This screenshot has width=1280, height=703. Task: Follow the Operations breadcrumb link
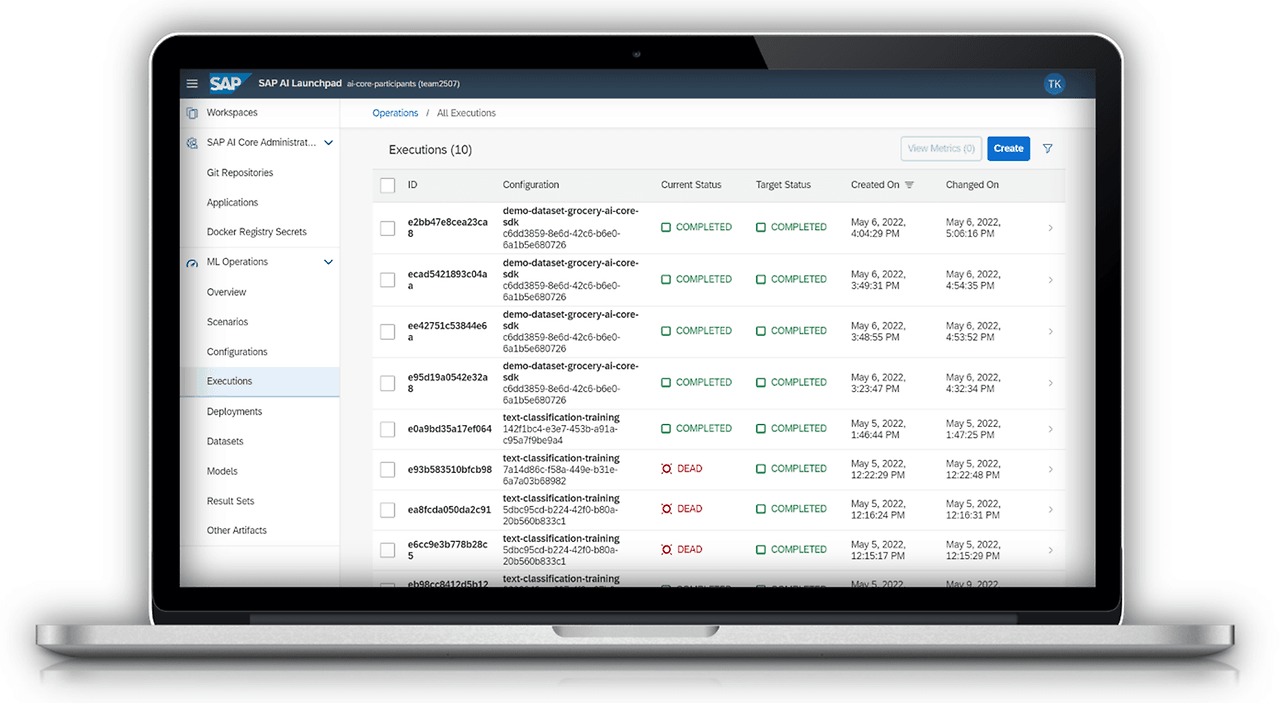[395, 113]
